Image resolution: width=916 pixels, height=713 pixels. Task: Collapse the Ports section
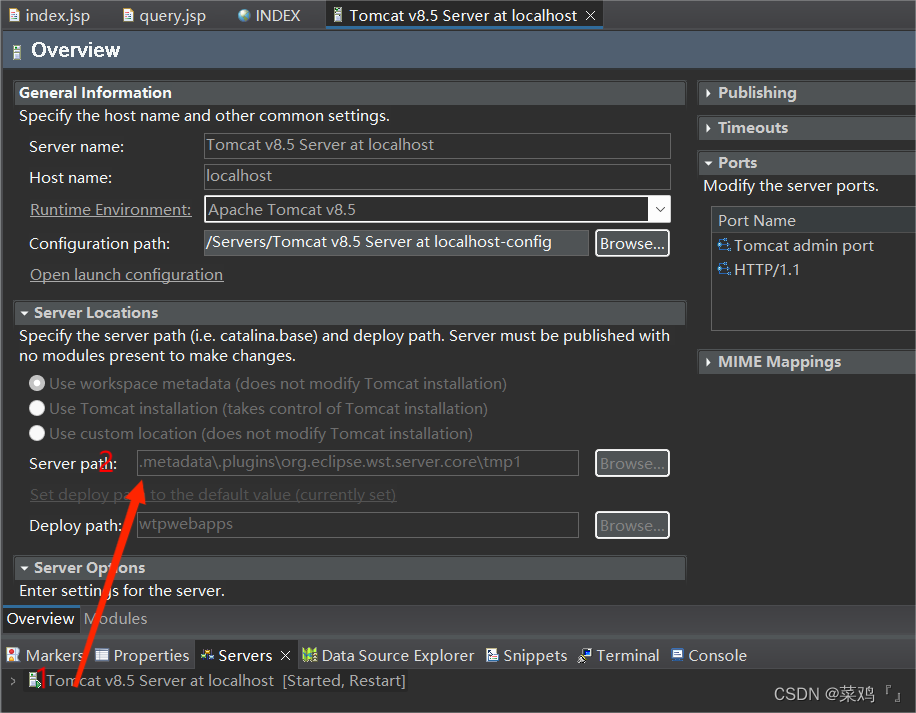coord(708,163)
